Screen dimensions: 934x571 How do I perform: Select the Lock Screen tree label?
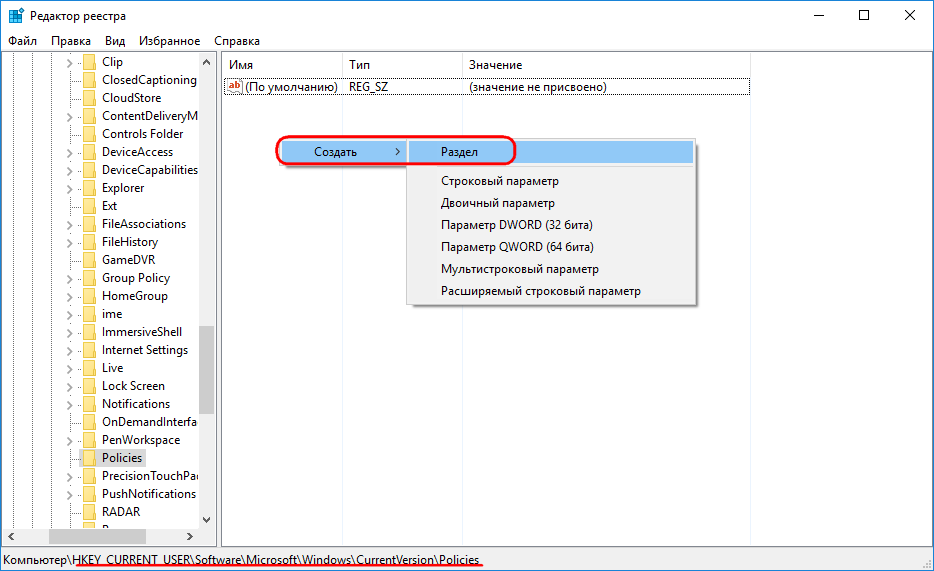point(133,386)
